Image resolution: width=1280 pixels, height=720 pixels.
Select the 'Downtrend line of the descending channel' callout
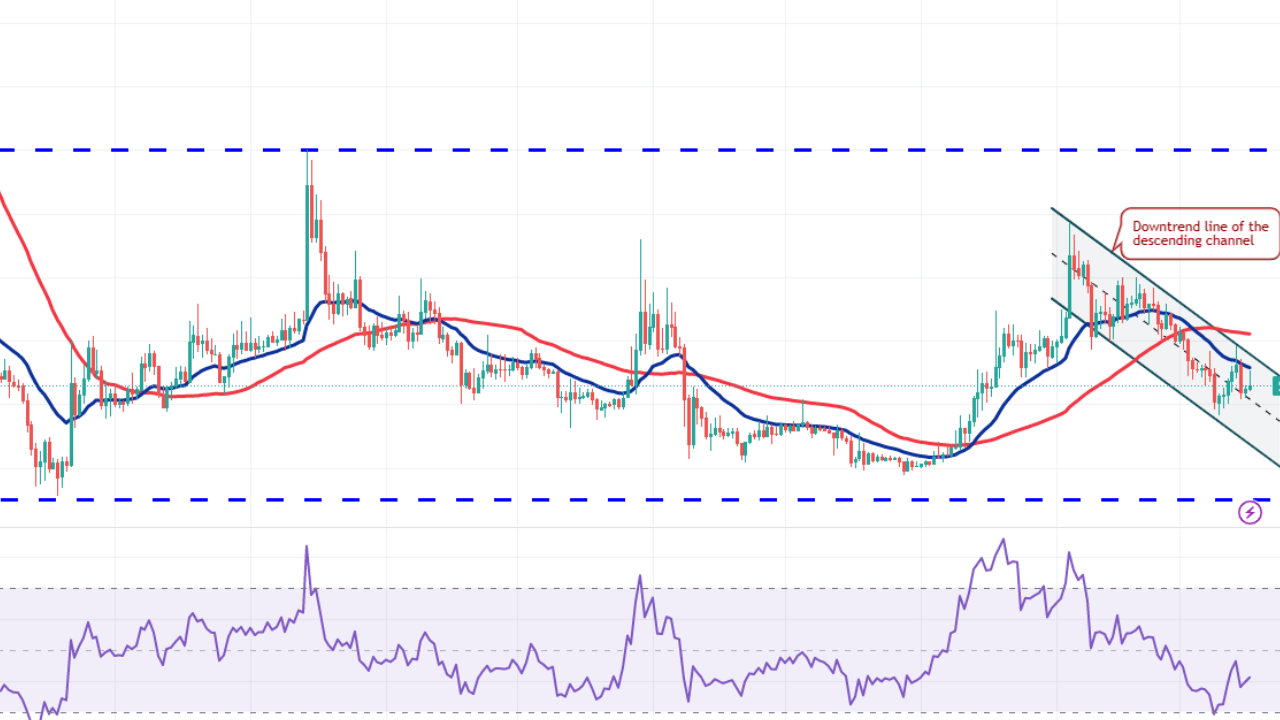[x=1199, y=233]
